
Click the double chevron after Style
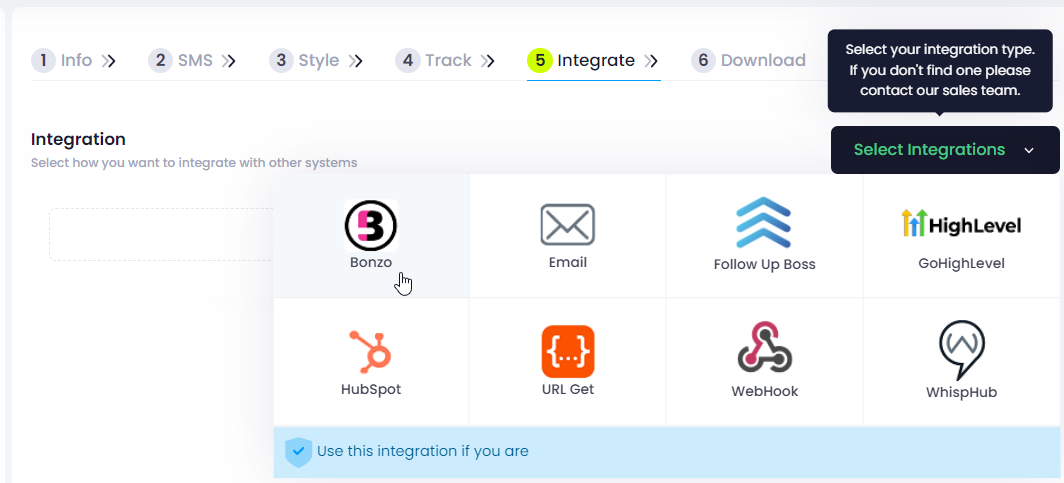[356, 61]
